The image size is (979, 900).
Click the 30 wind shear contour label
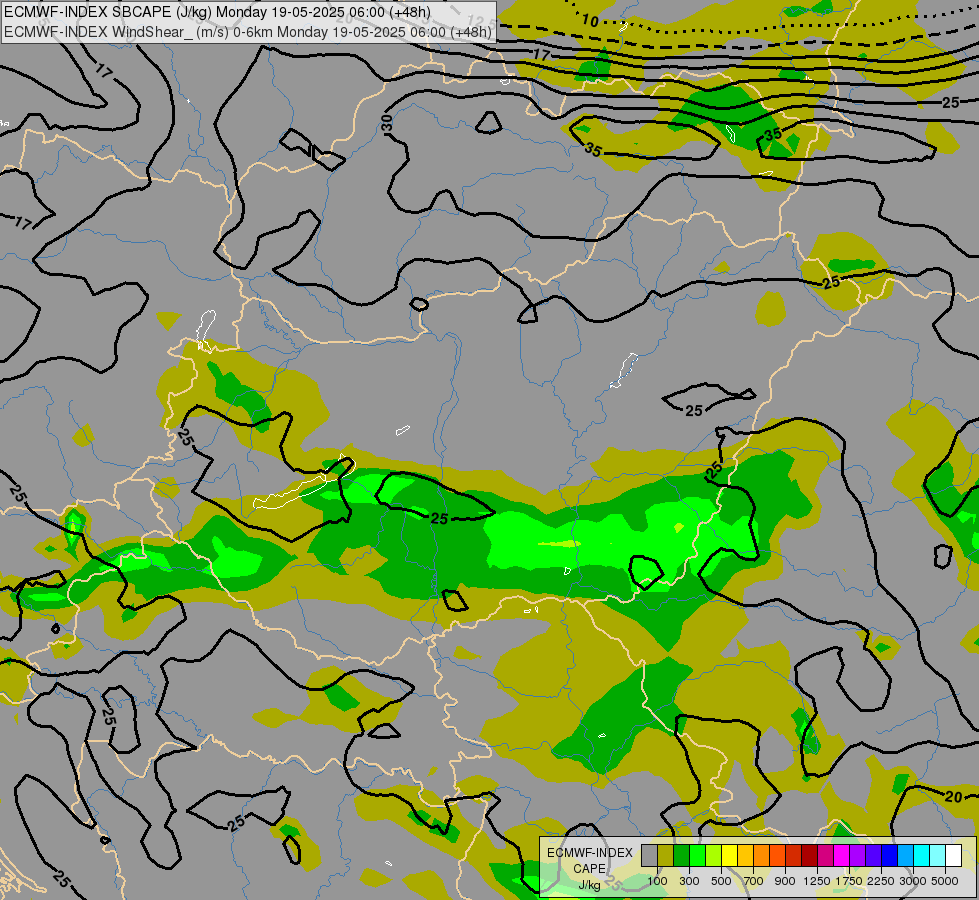(387, 123)
